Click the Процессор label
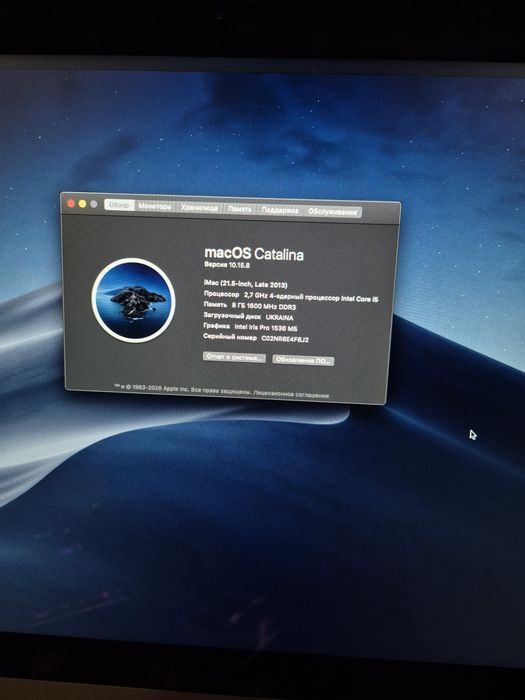 coord(221,294)
